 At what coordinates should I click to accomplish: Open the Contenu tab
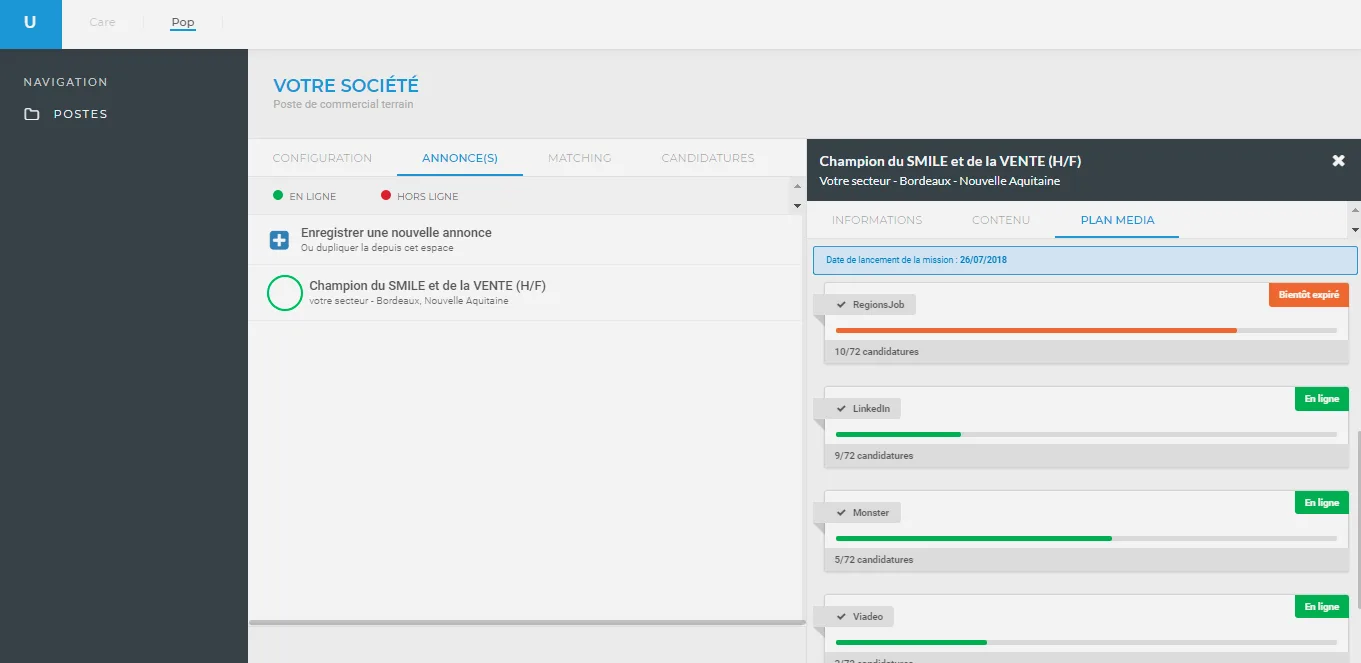1001,220
